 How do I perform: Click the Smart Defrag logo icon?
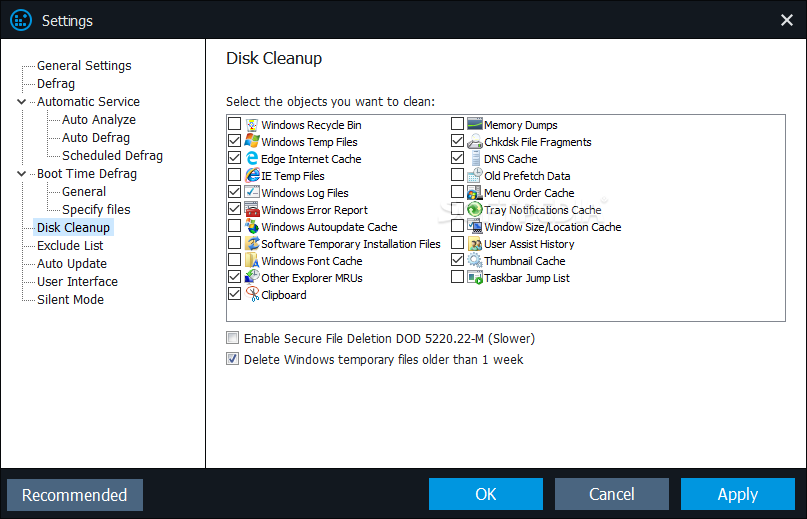pos(21,21)
